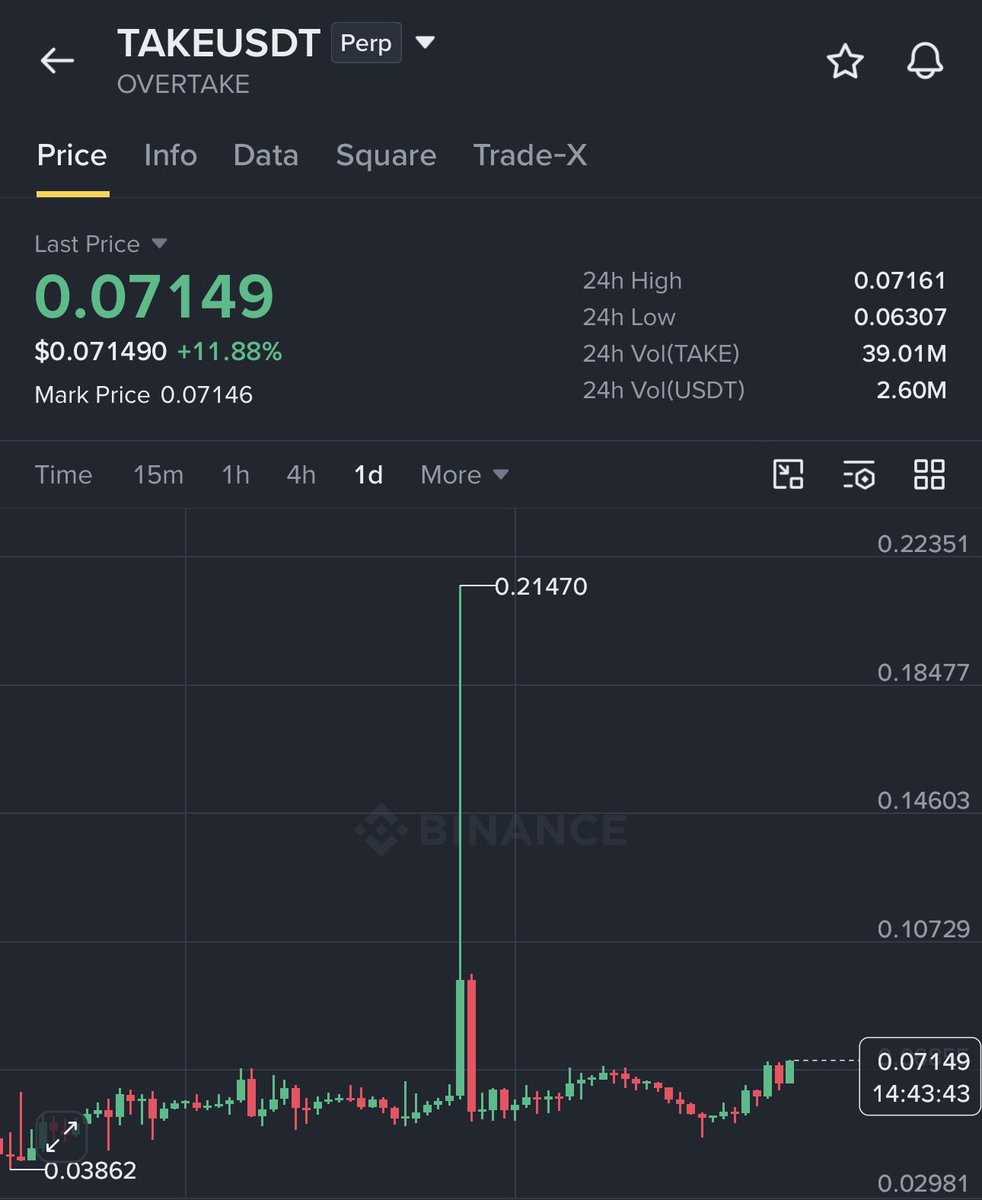Image resolution: width=982 pixels, height=1200 pixels.
Task: Tap the current price tag 0.07149 on axis
Action: (x=921, y=1060)
